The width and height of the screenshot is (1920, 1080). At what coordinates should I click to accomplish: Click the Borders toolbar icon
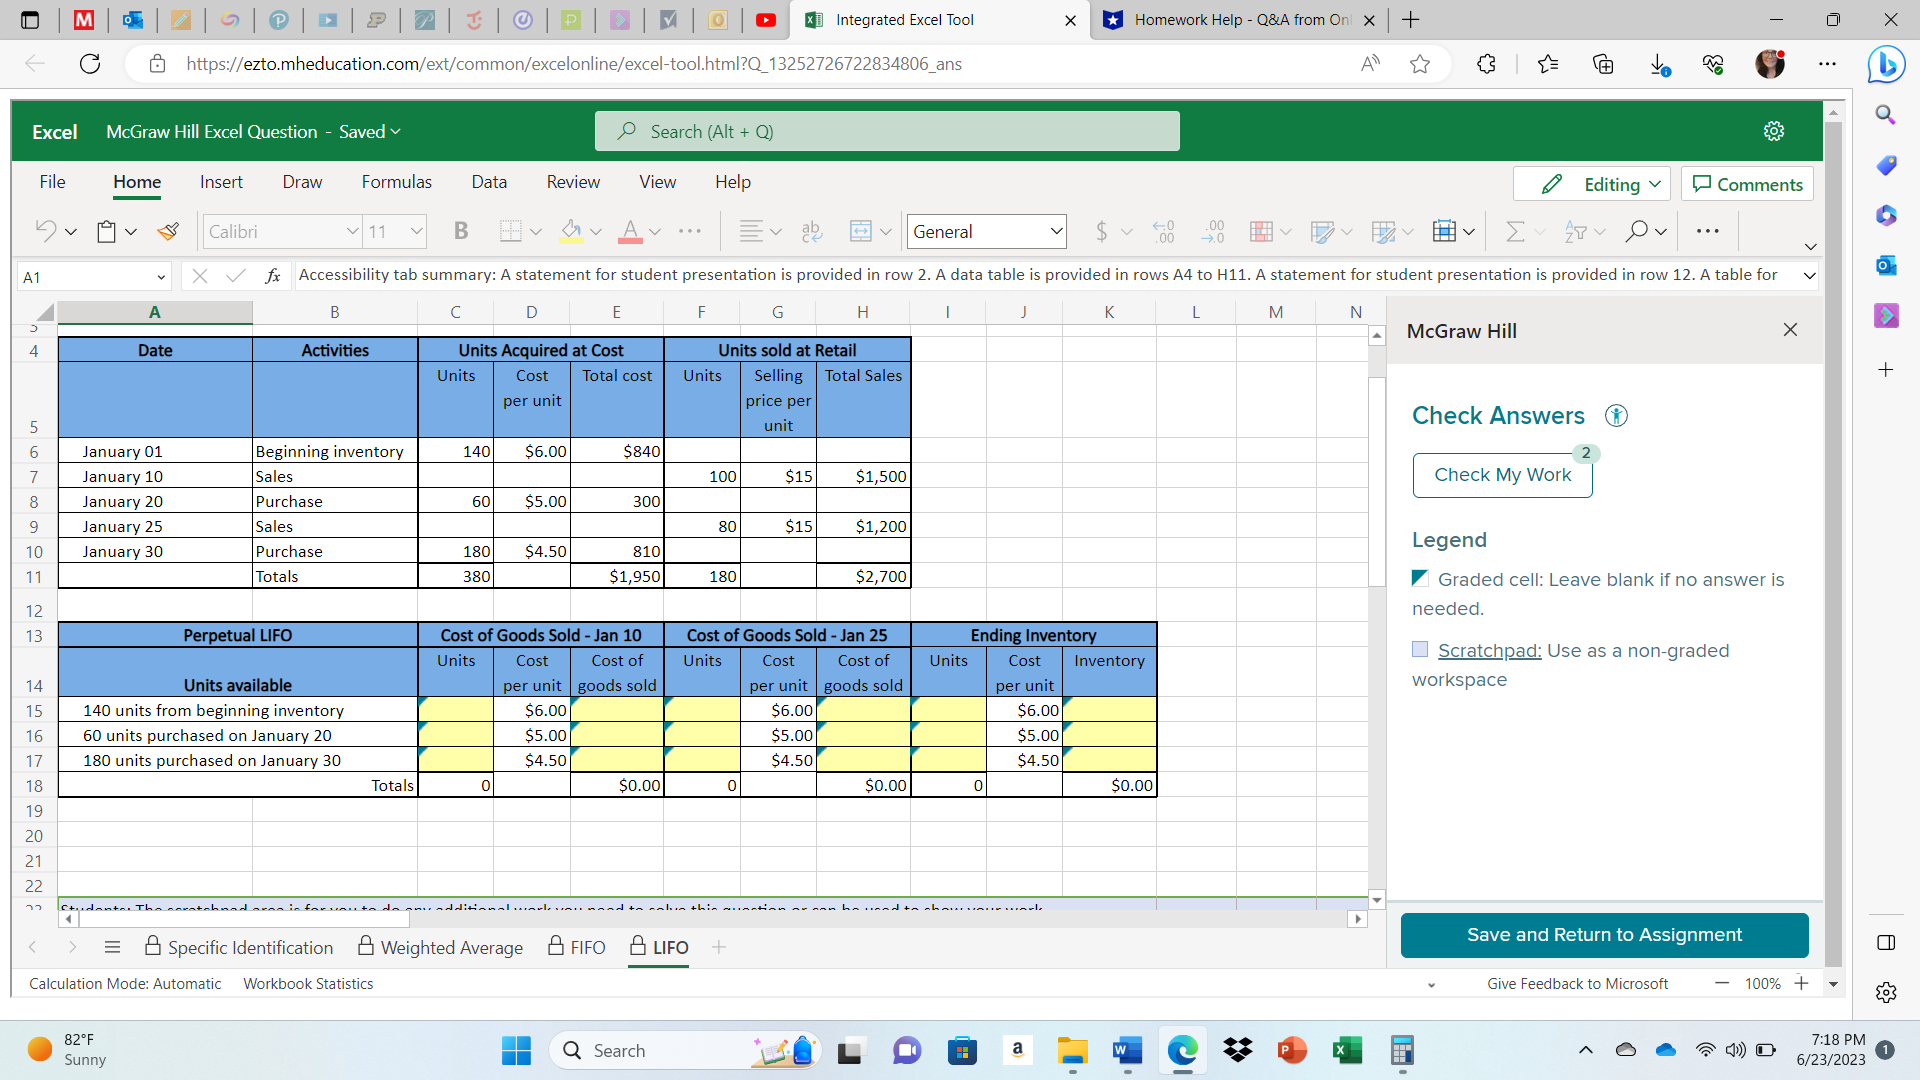511,232
